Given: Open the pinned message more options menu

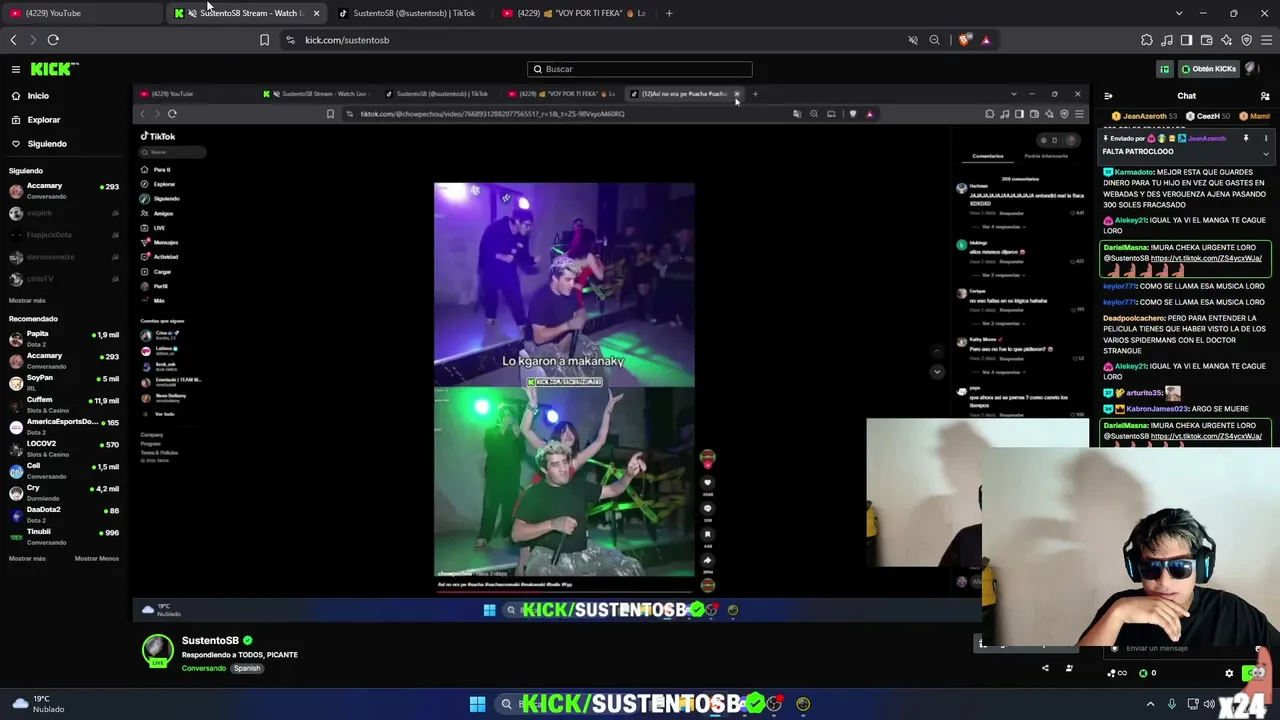Looking at the screenshot, I should click(1266, 139).
